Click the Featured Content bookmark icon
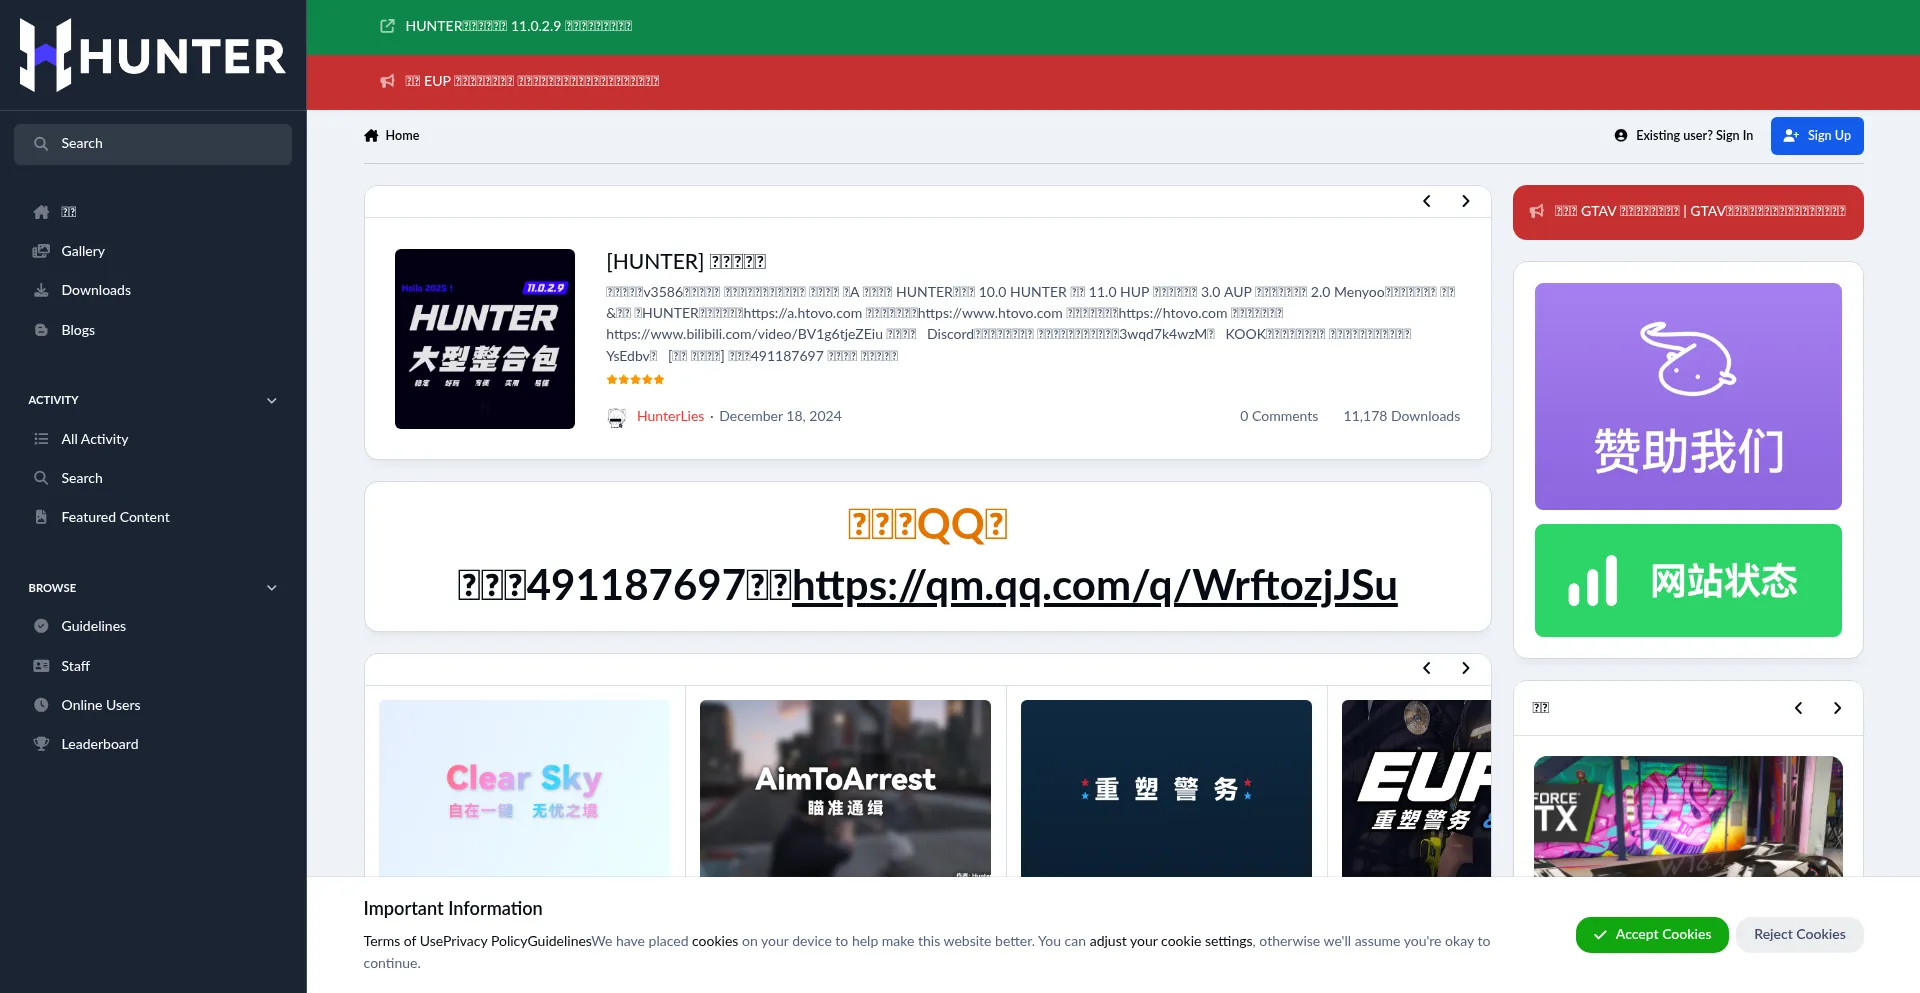 [x=41, y=517]
